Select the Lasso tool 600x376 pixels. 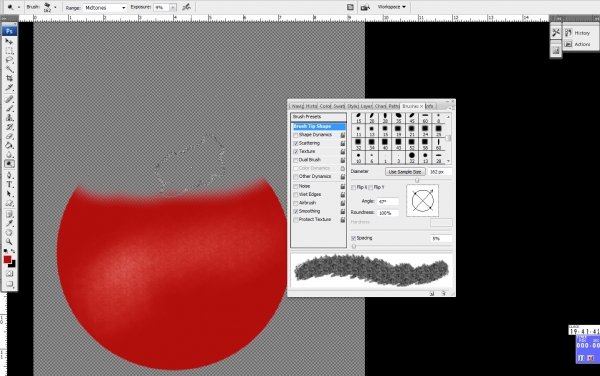tap(9, 60)
